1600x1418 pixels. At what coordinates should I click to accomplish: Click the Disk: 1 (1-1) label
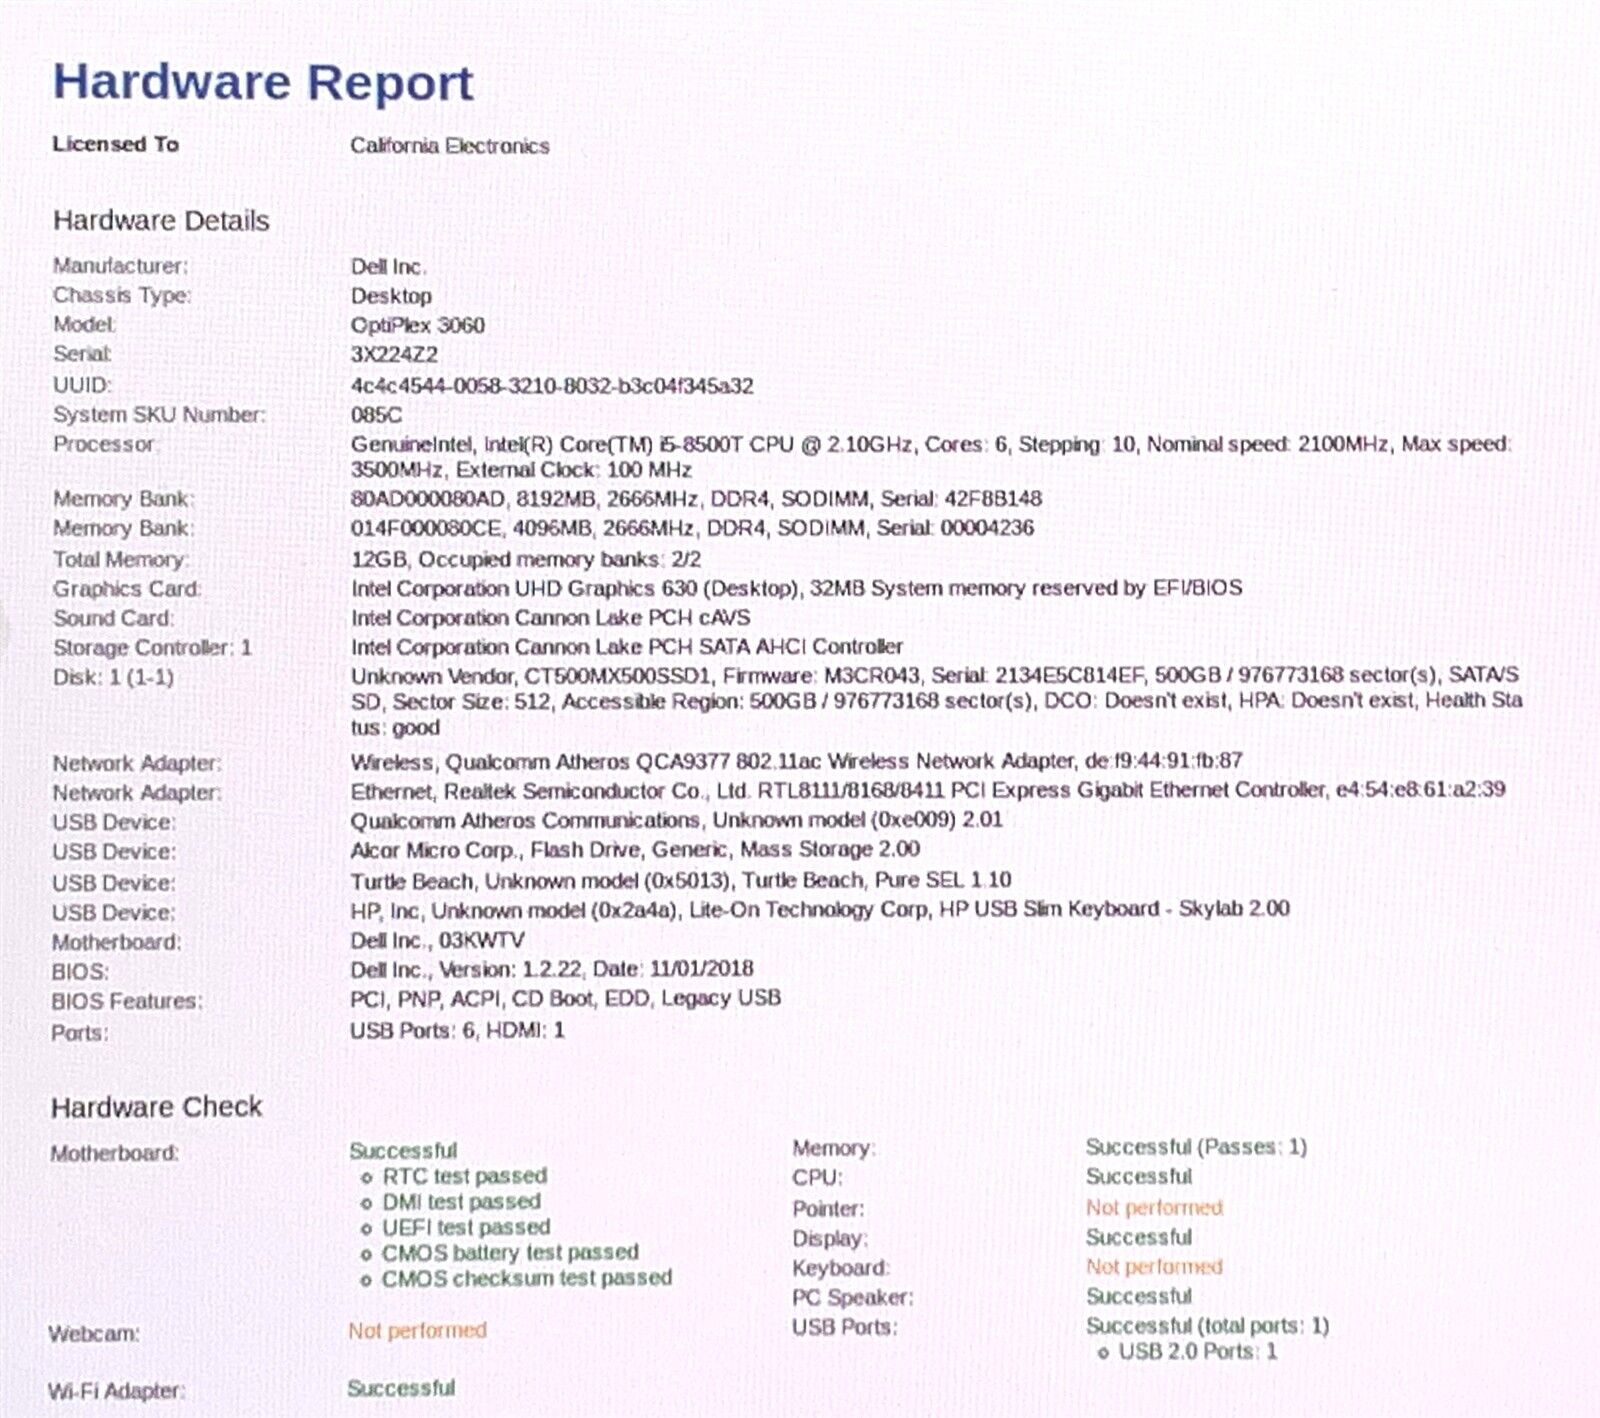coord(113,677)
